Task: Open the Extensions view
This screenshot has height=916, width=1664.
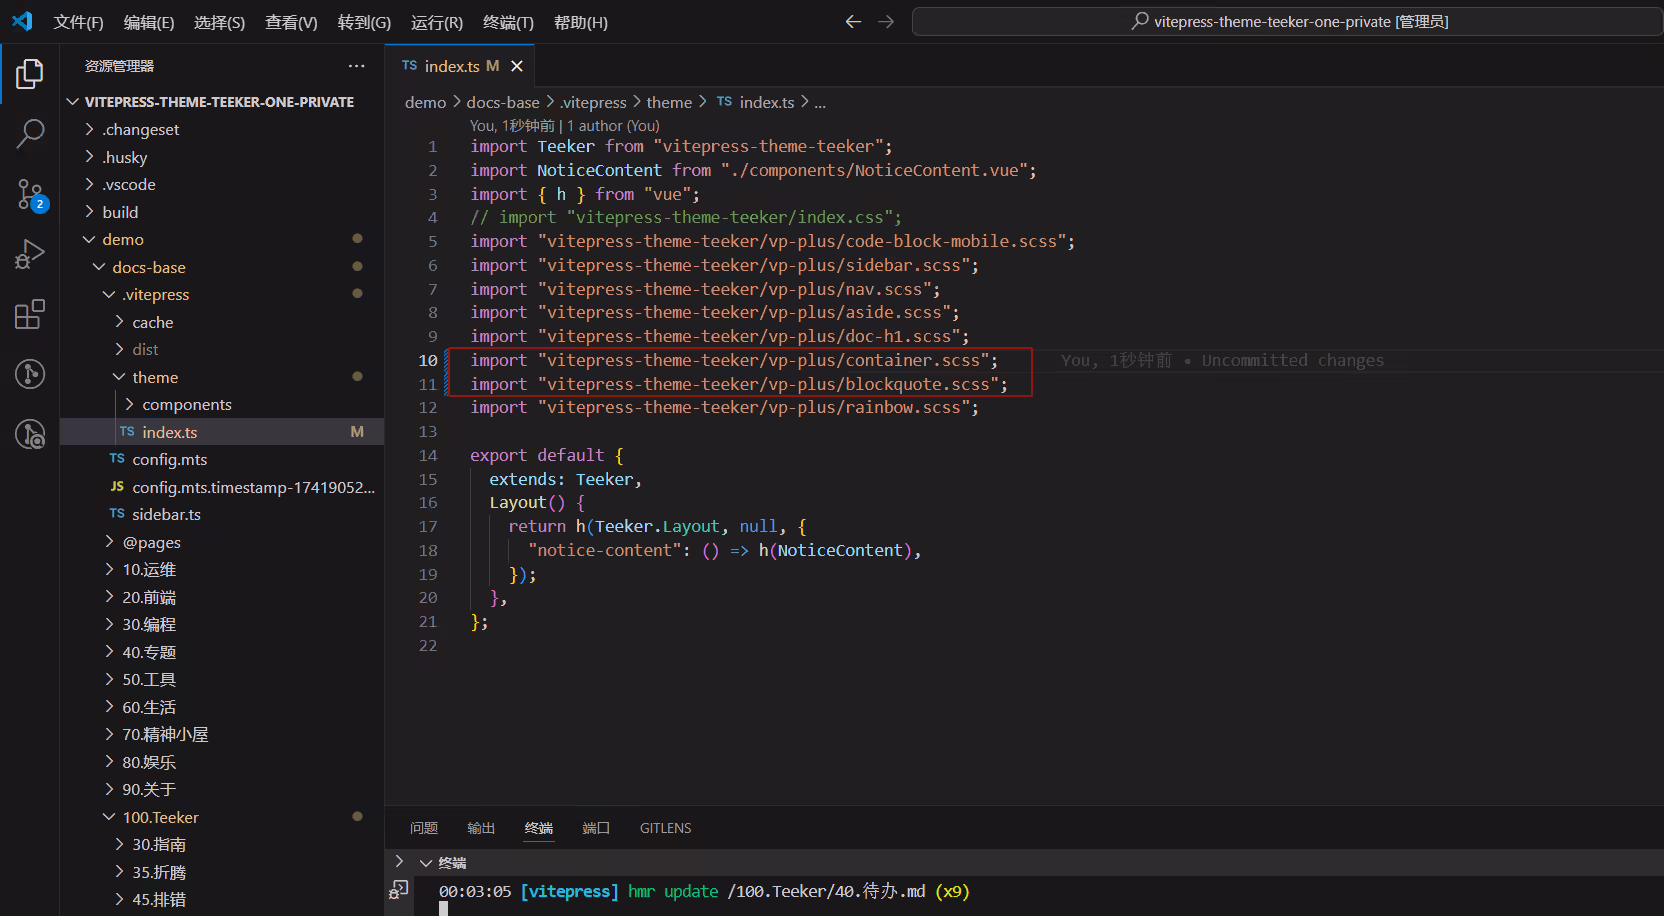Action: 30,314
